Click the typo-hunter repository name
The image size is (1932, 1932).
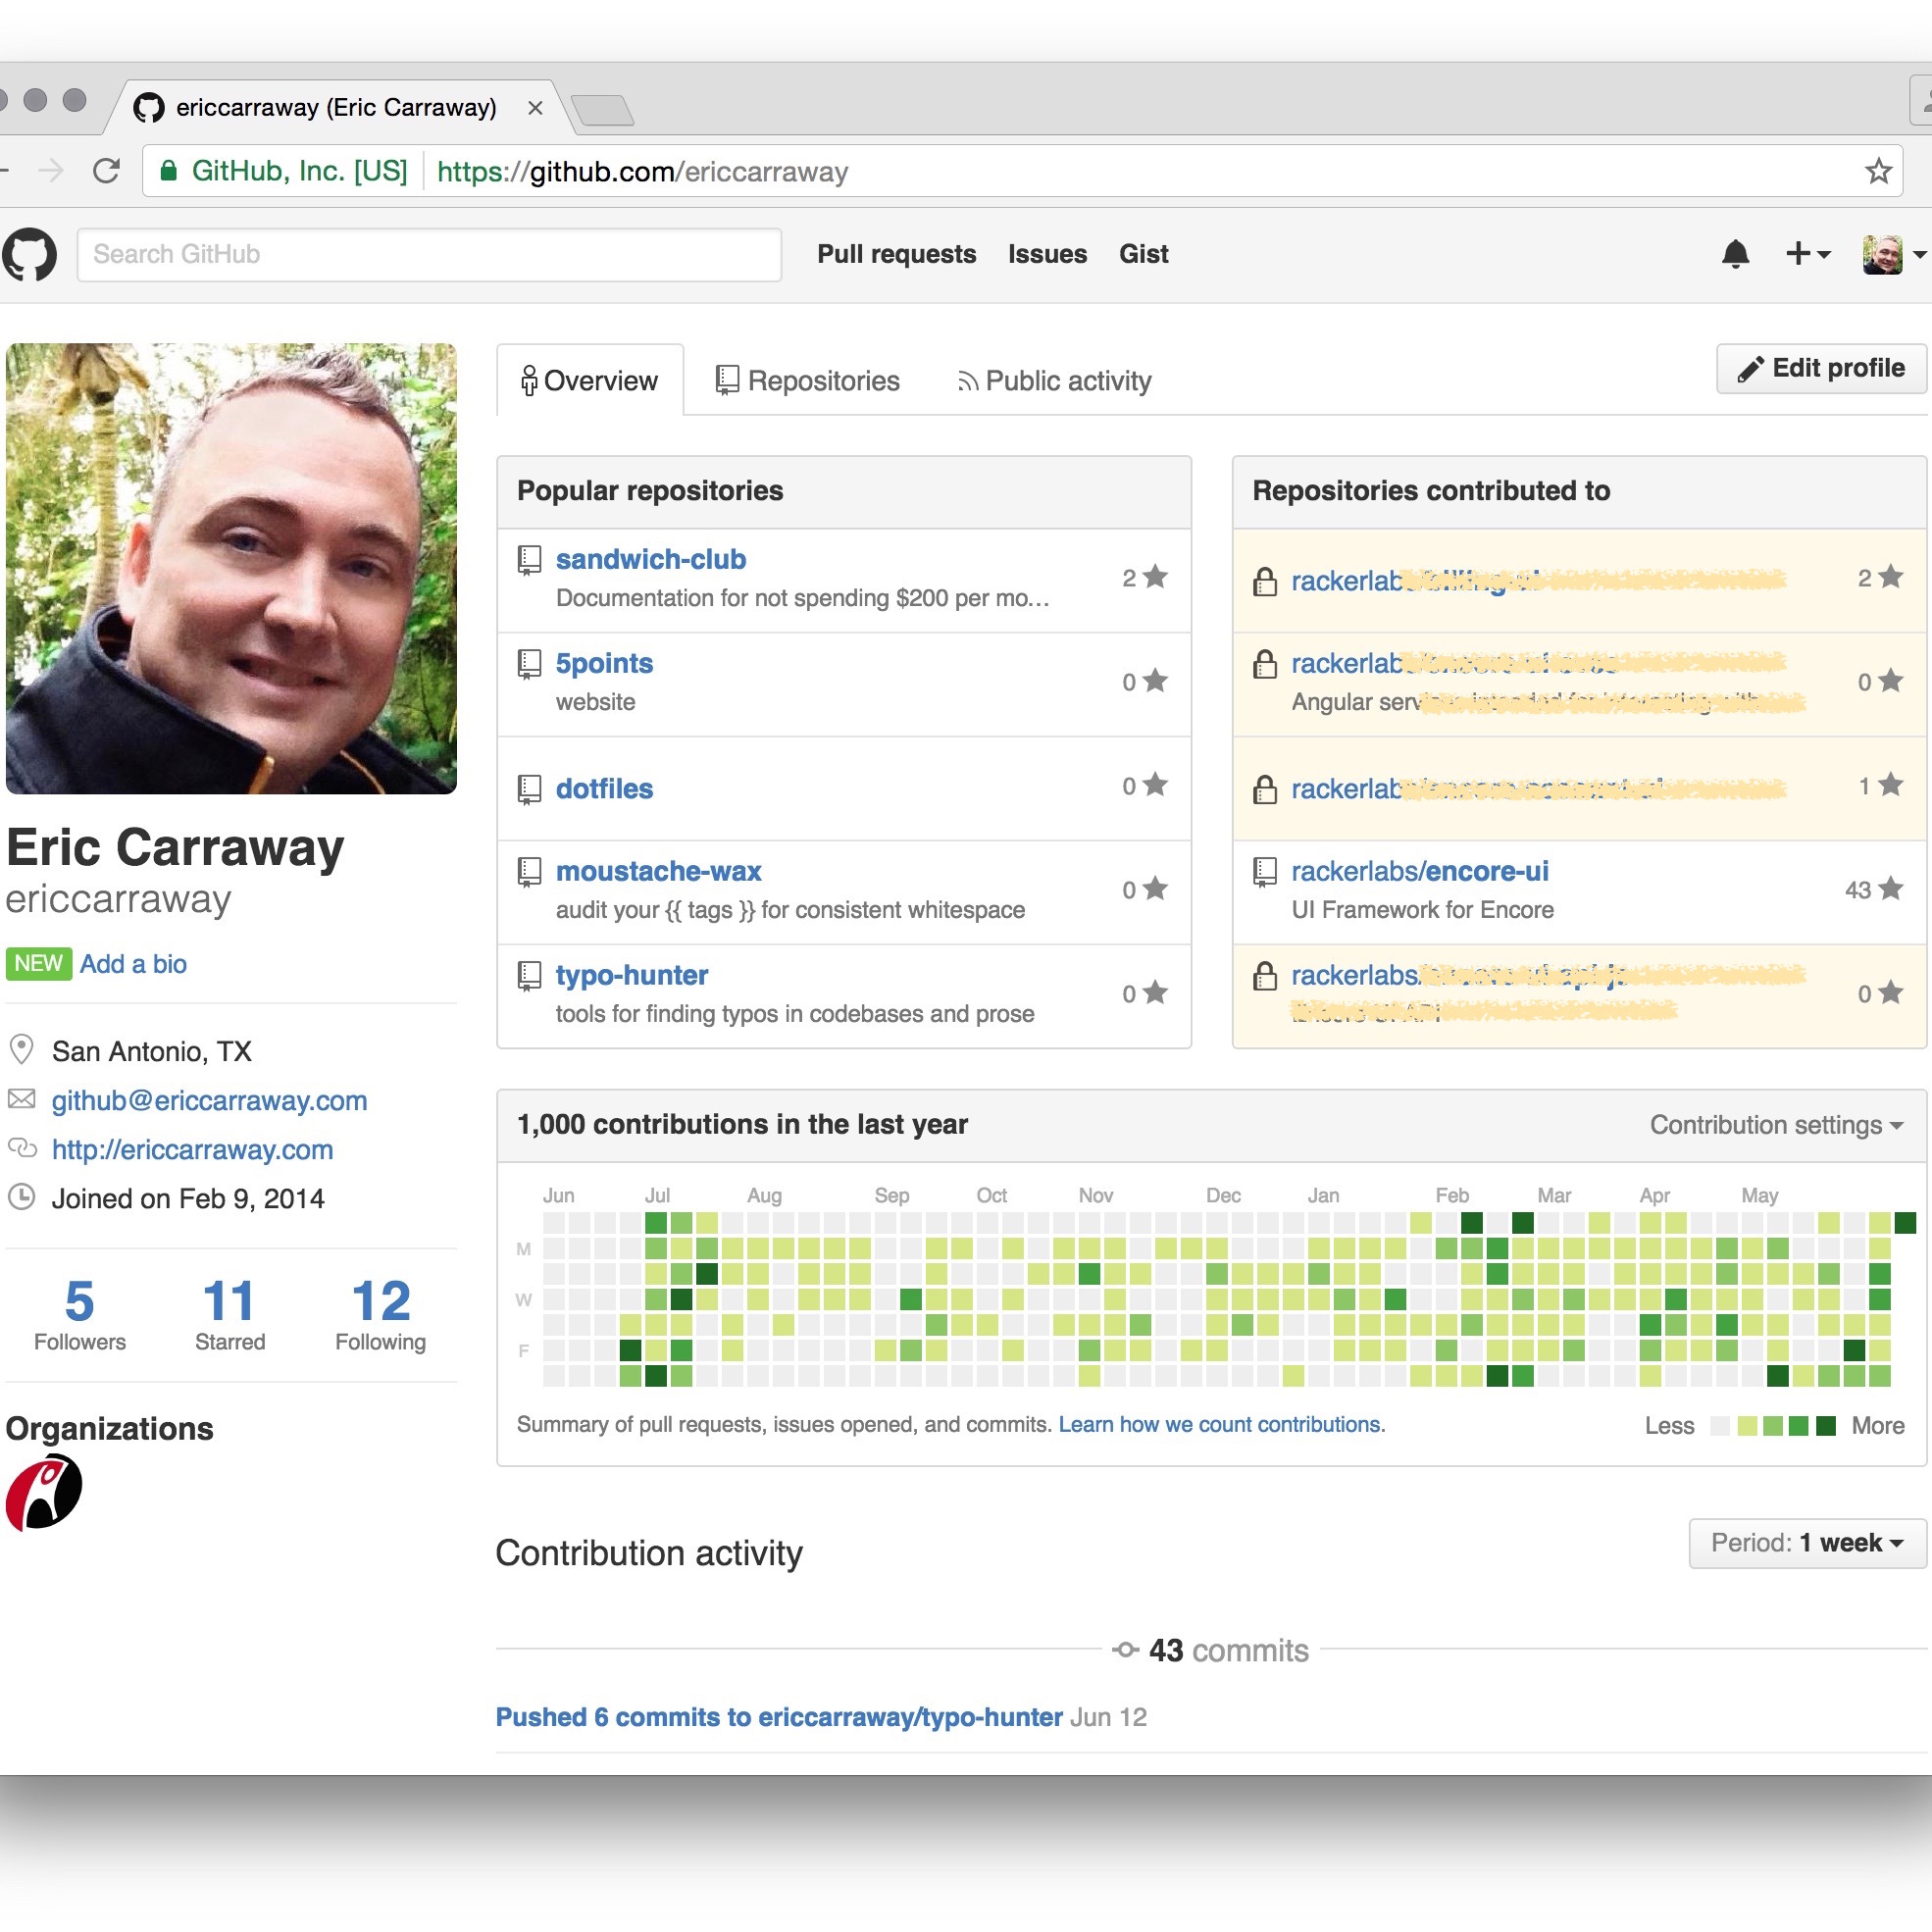pos(632,975)
